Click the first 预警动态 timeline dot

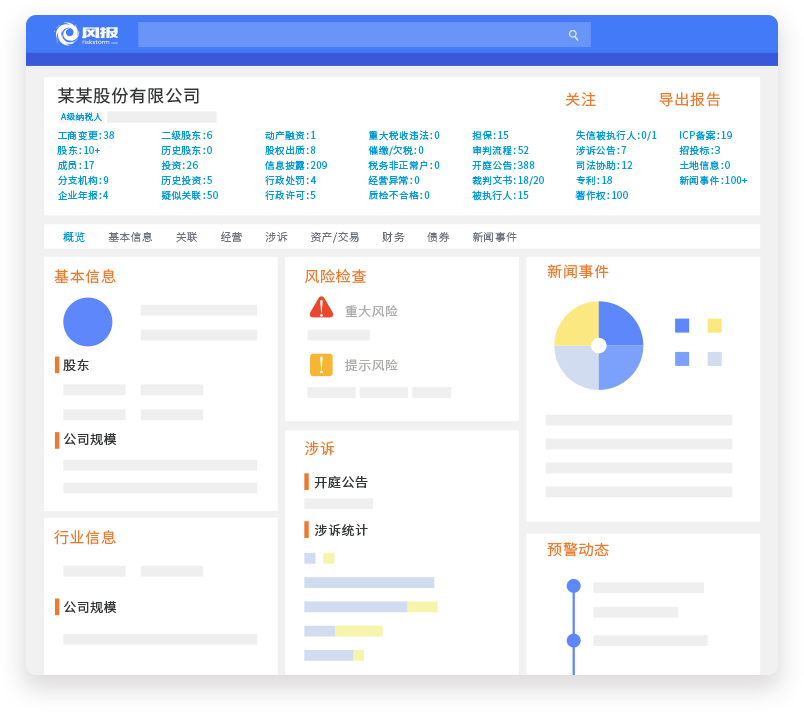[573, 586]
